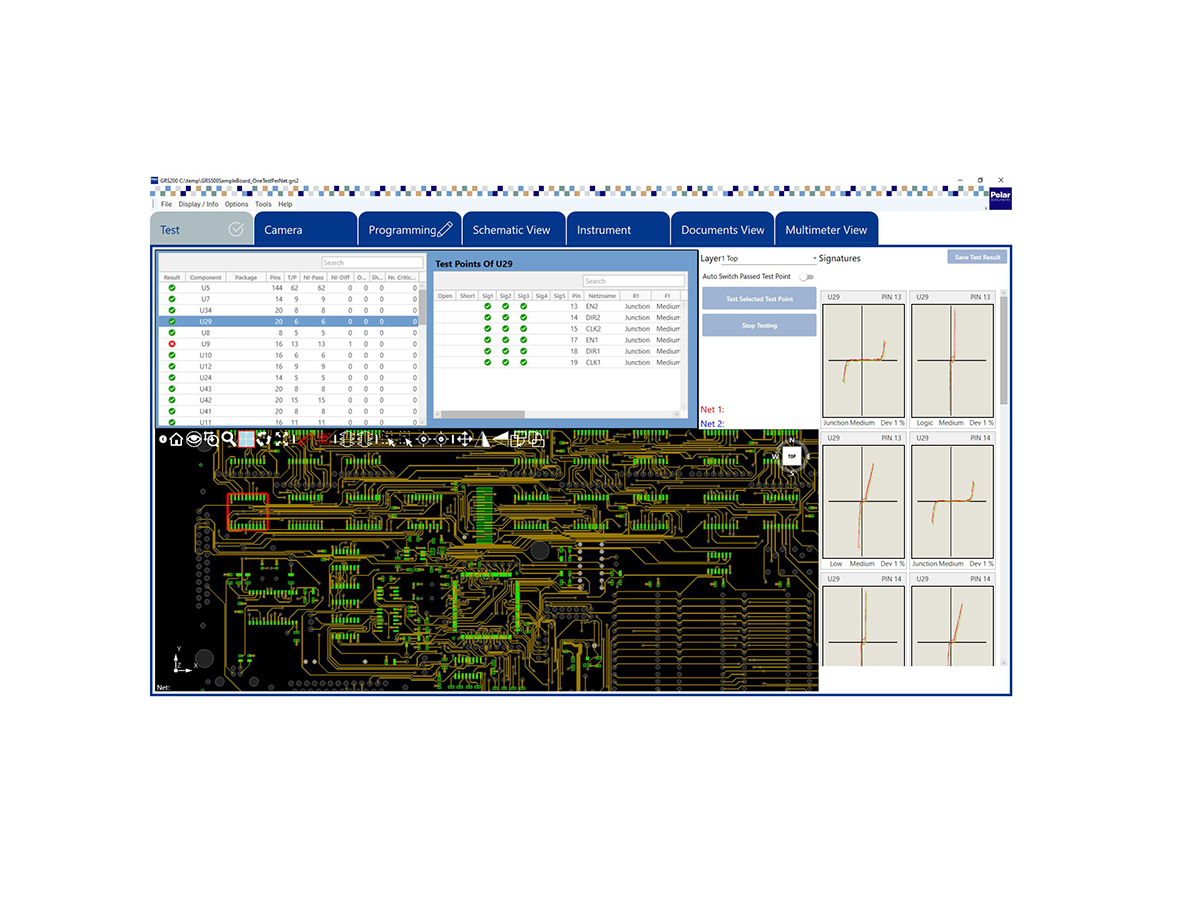Select the magnifier search tool
The image size is (1200, 900).
[229, 439]
